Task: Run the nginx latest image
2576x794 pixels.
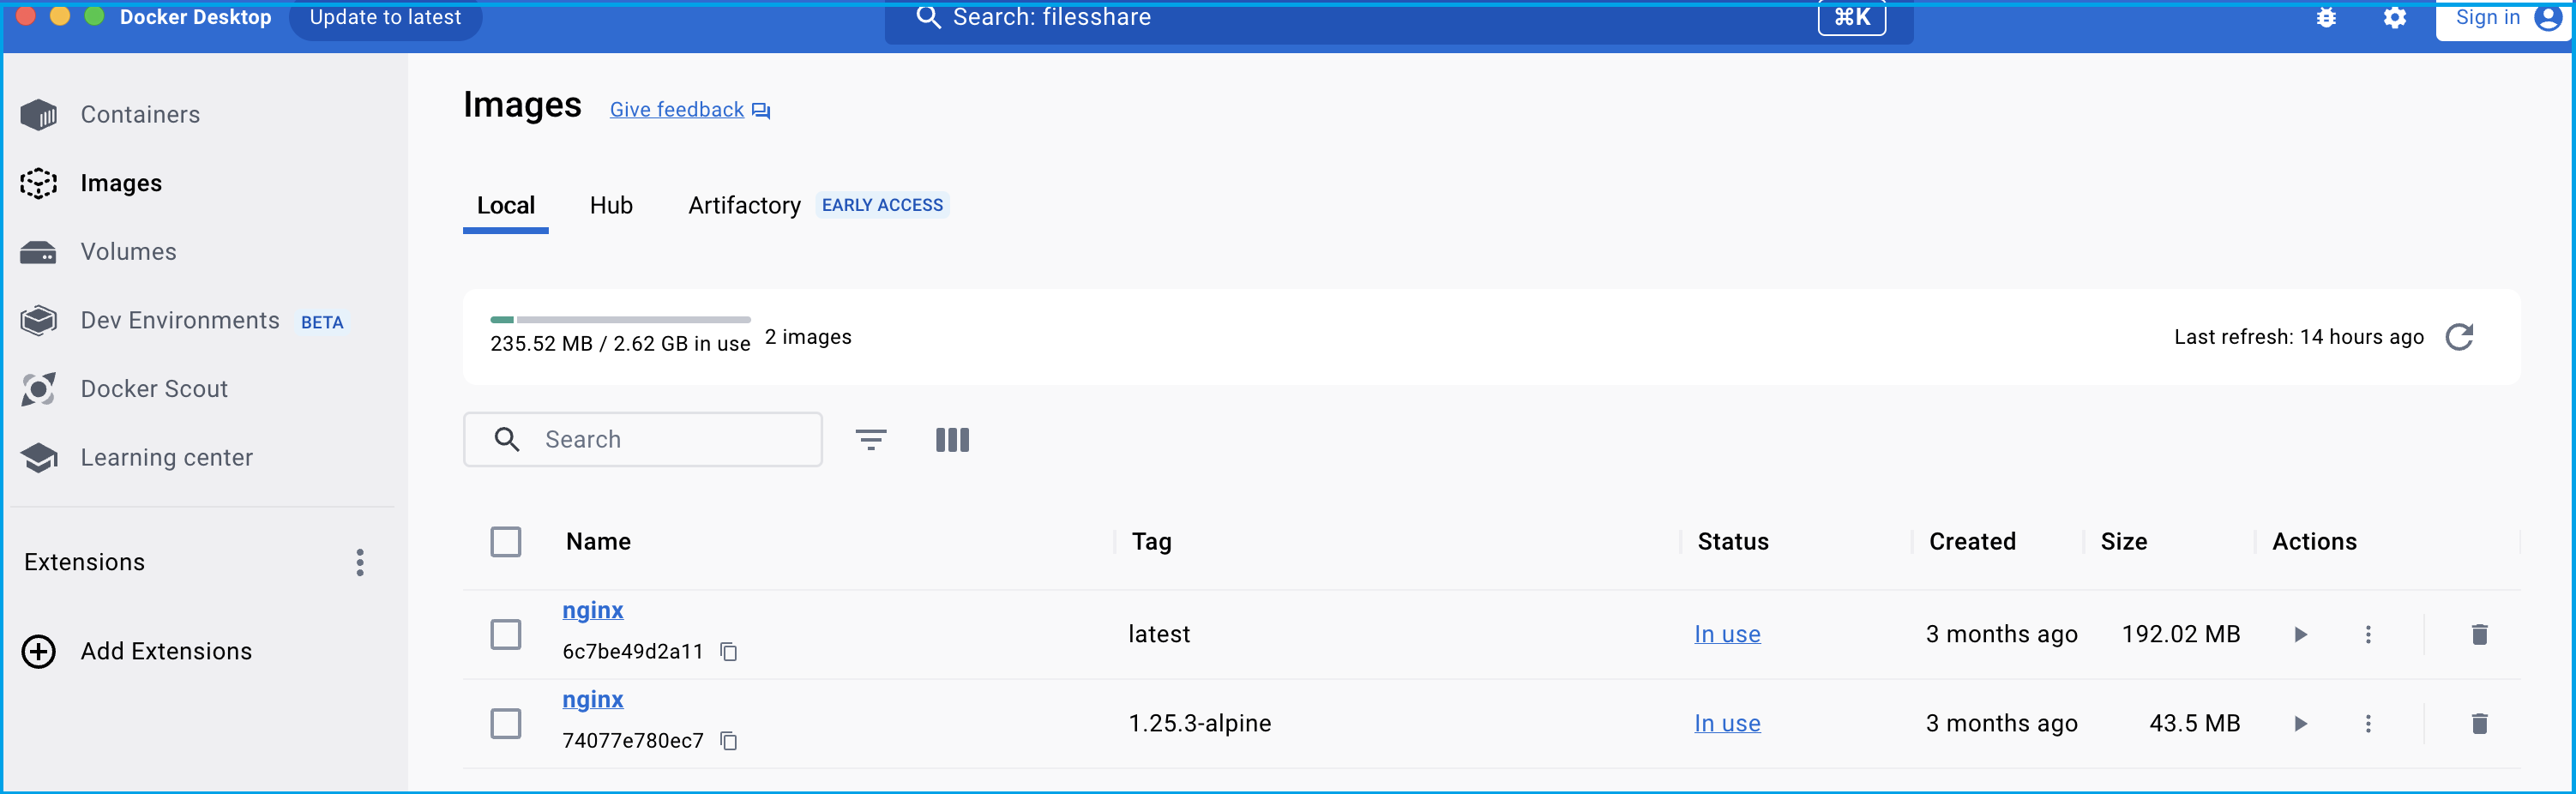Action: pos(2300,635)
